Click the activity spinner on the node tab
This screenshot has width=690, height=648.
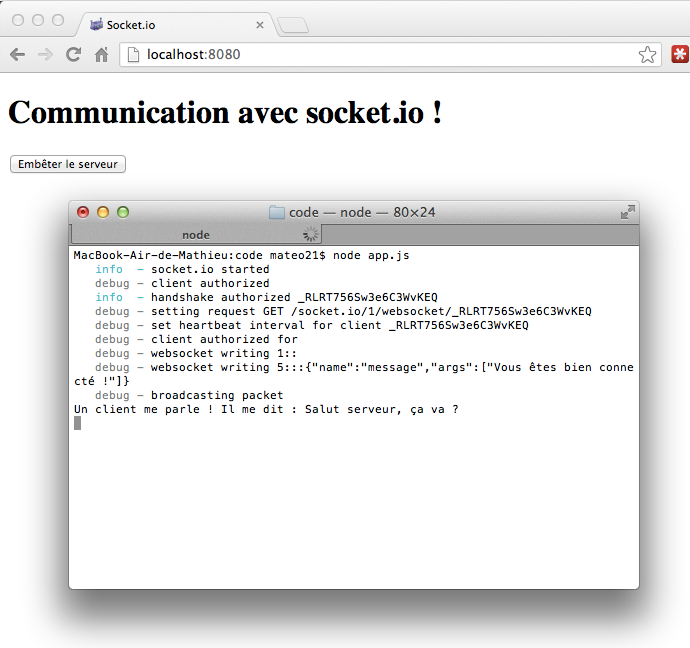[311, 234]
